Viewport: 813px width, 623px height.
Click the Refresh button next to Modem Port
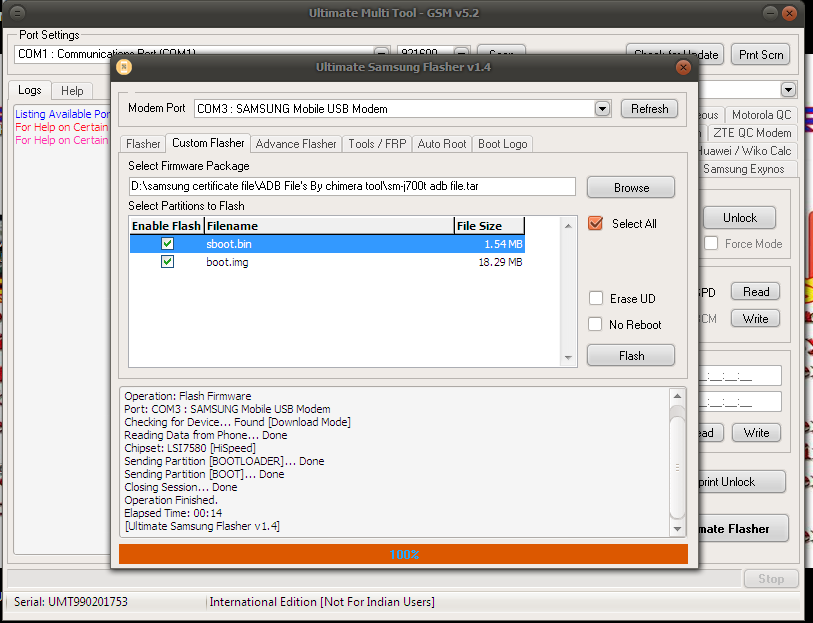tap(649, 109)
